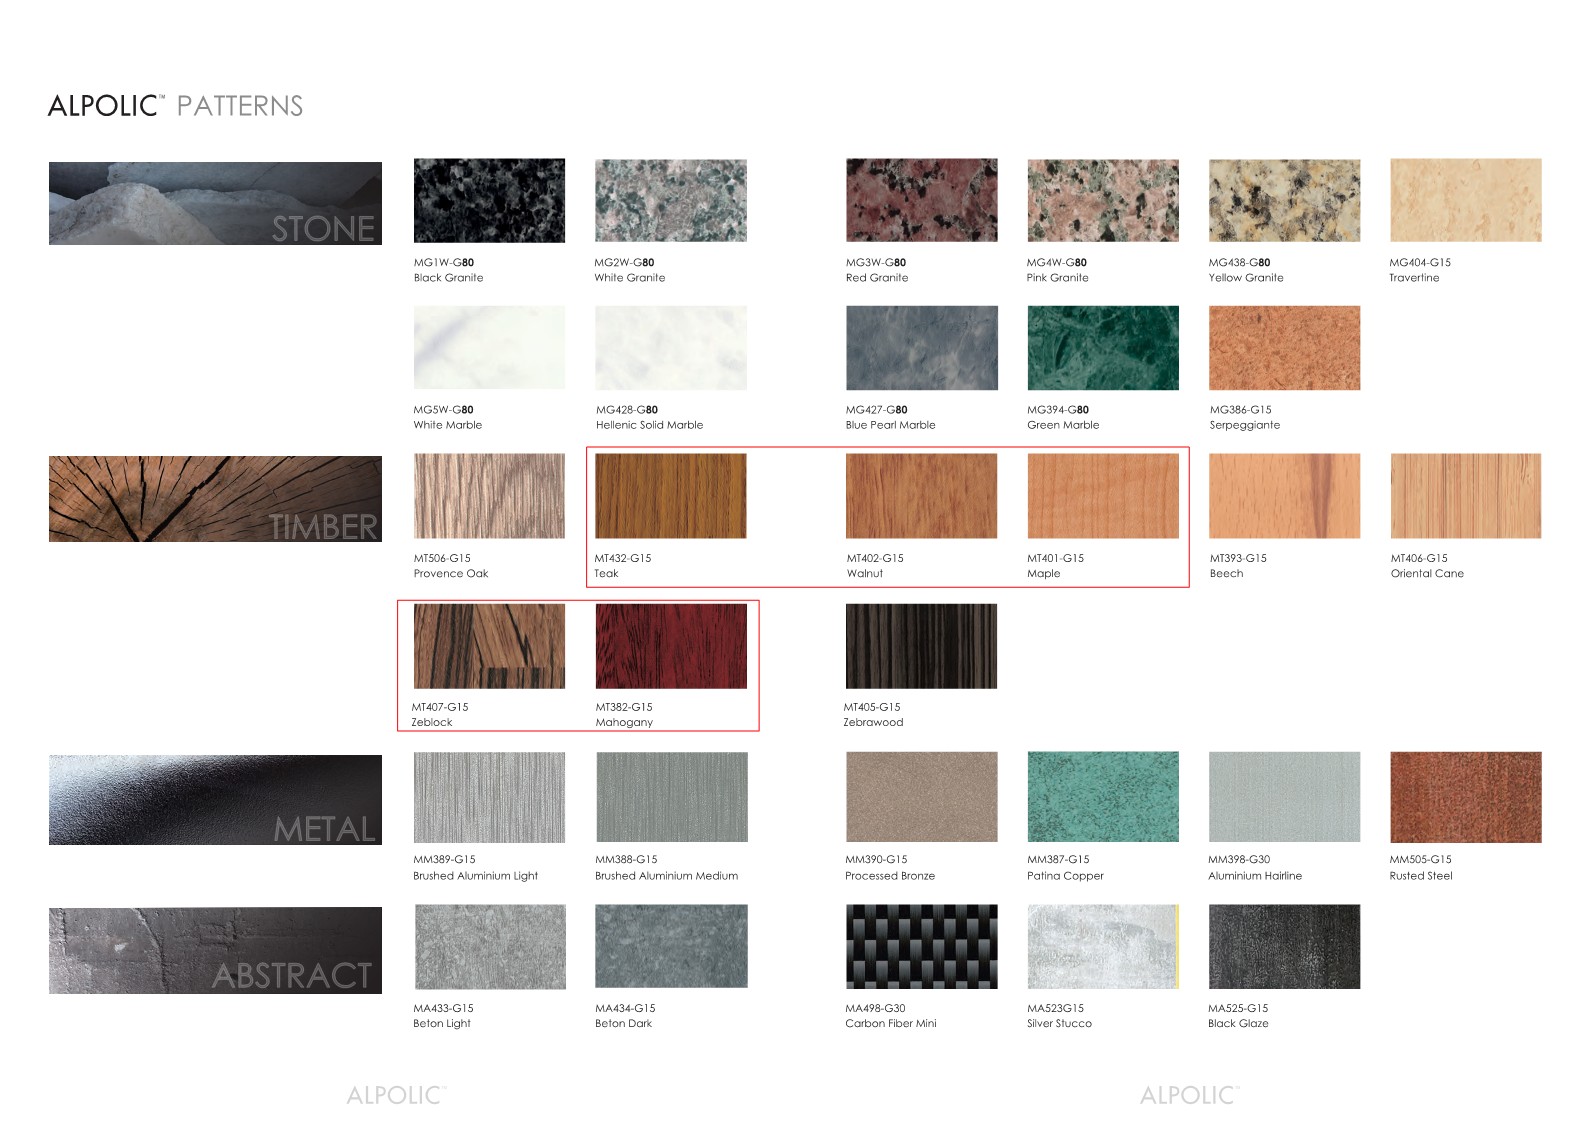
Task: Open the METAL category banner image
Action: click(215, 800)
